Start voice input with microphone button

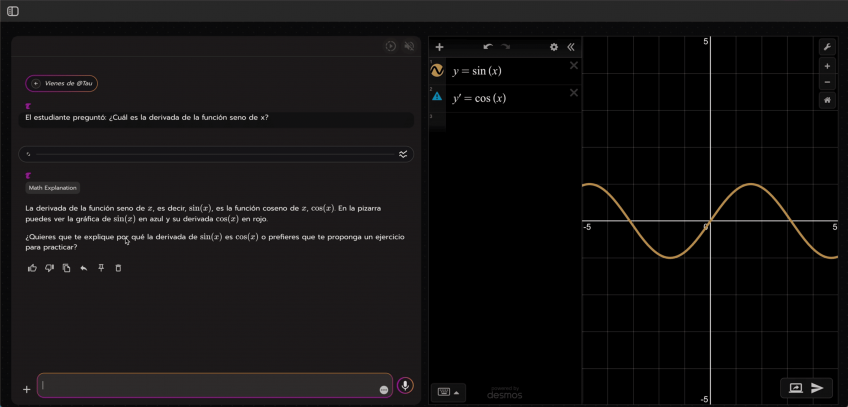click(405, 385)
